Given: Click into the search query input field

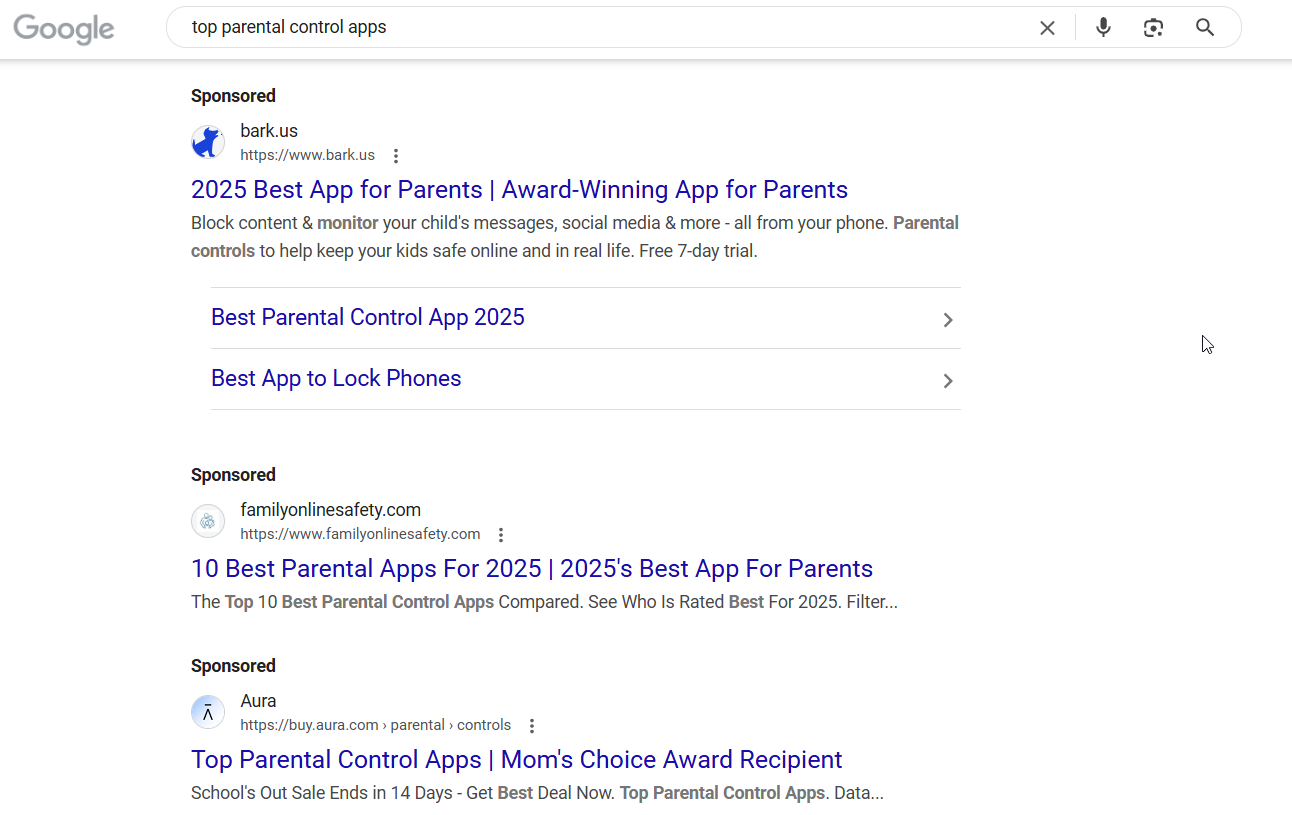Looking at the screenshot, I should tap(600, 28).
